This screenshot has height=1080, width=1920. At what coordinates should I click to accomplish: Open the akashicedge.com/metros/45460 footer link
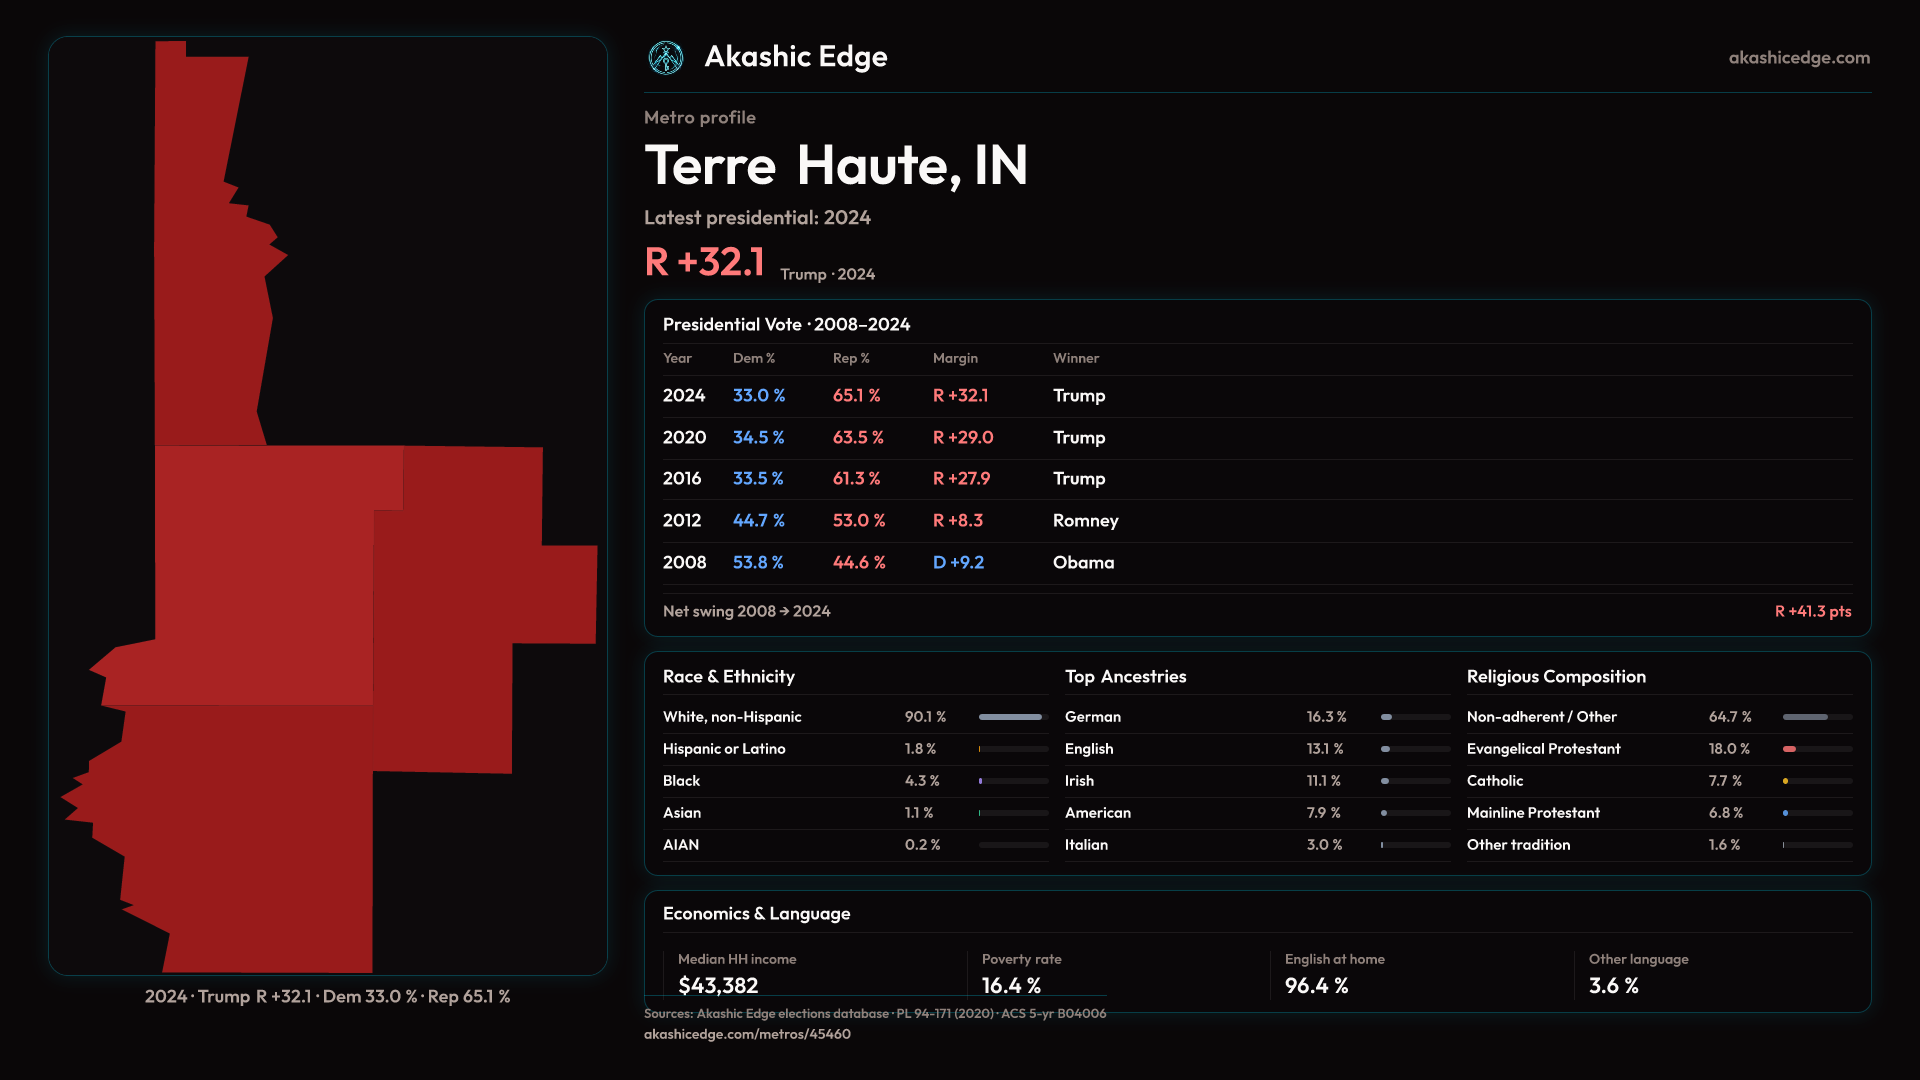tap(747, 1034)
